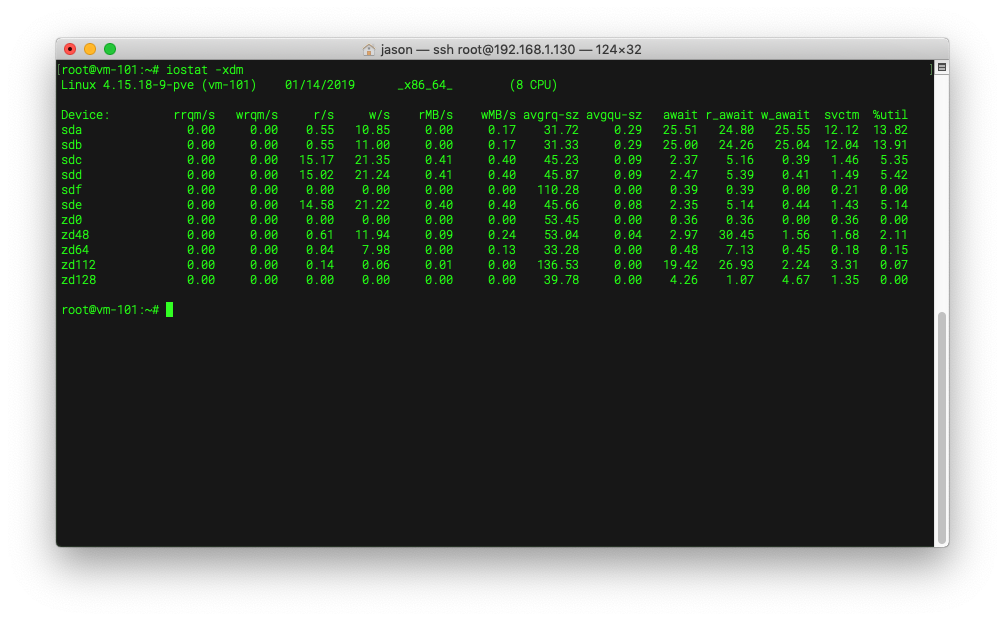Minimize the terminal using the yellow button

pyautogui.click(x=90, y=49)
